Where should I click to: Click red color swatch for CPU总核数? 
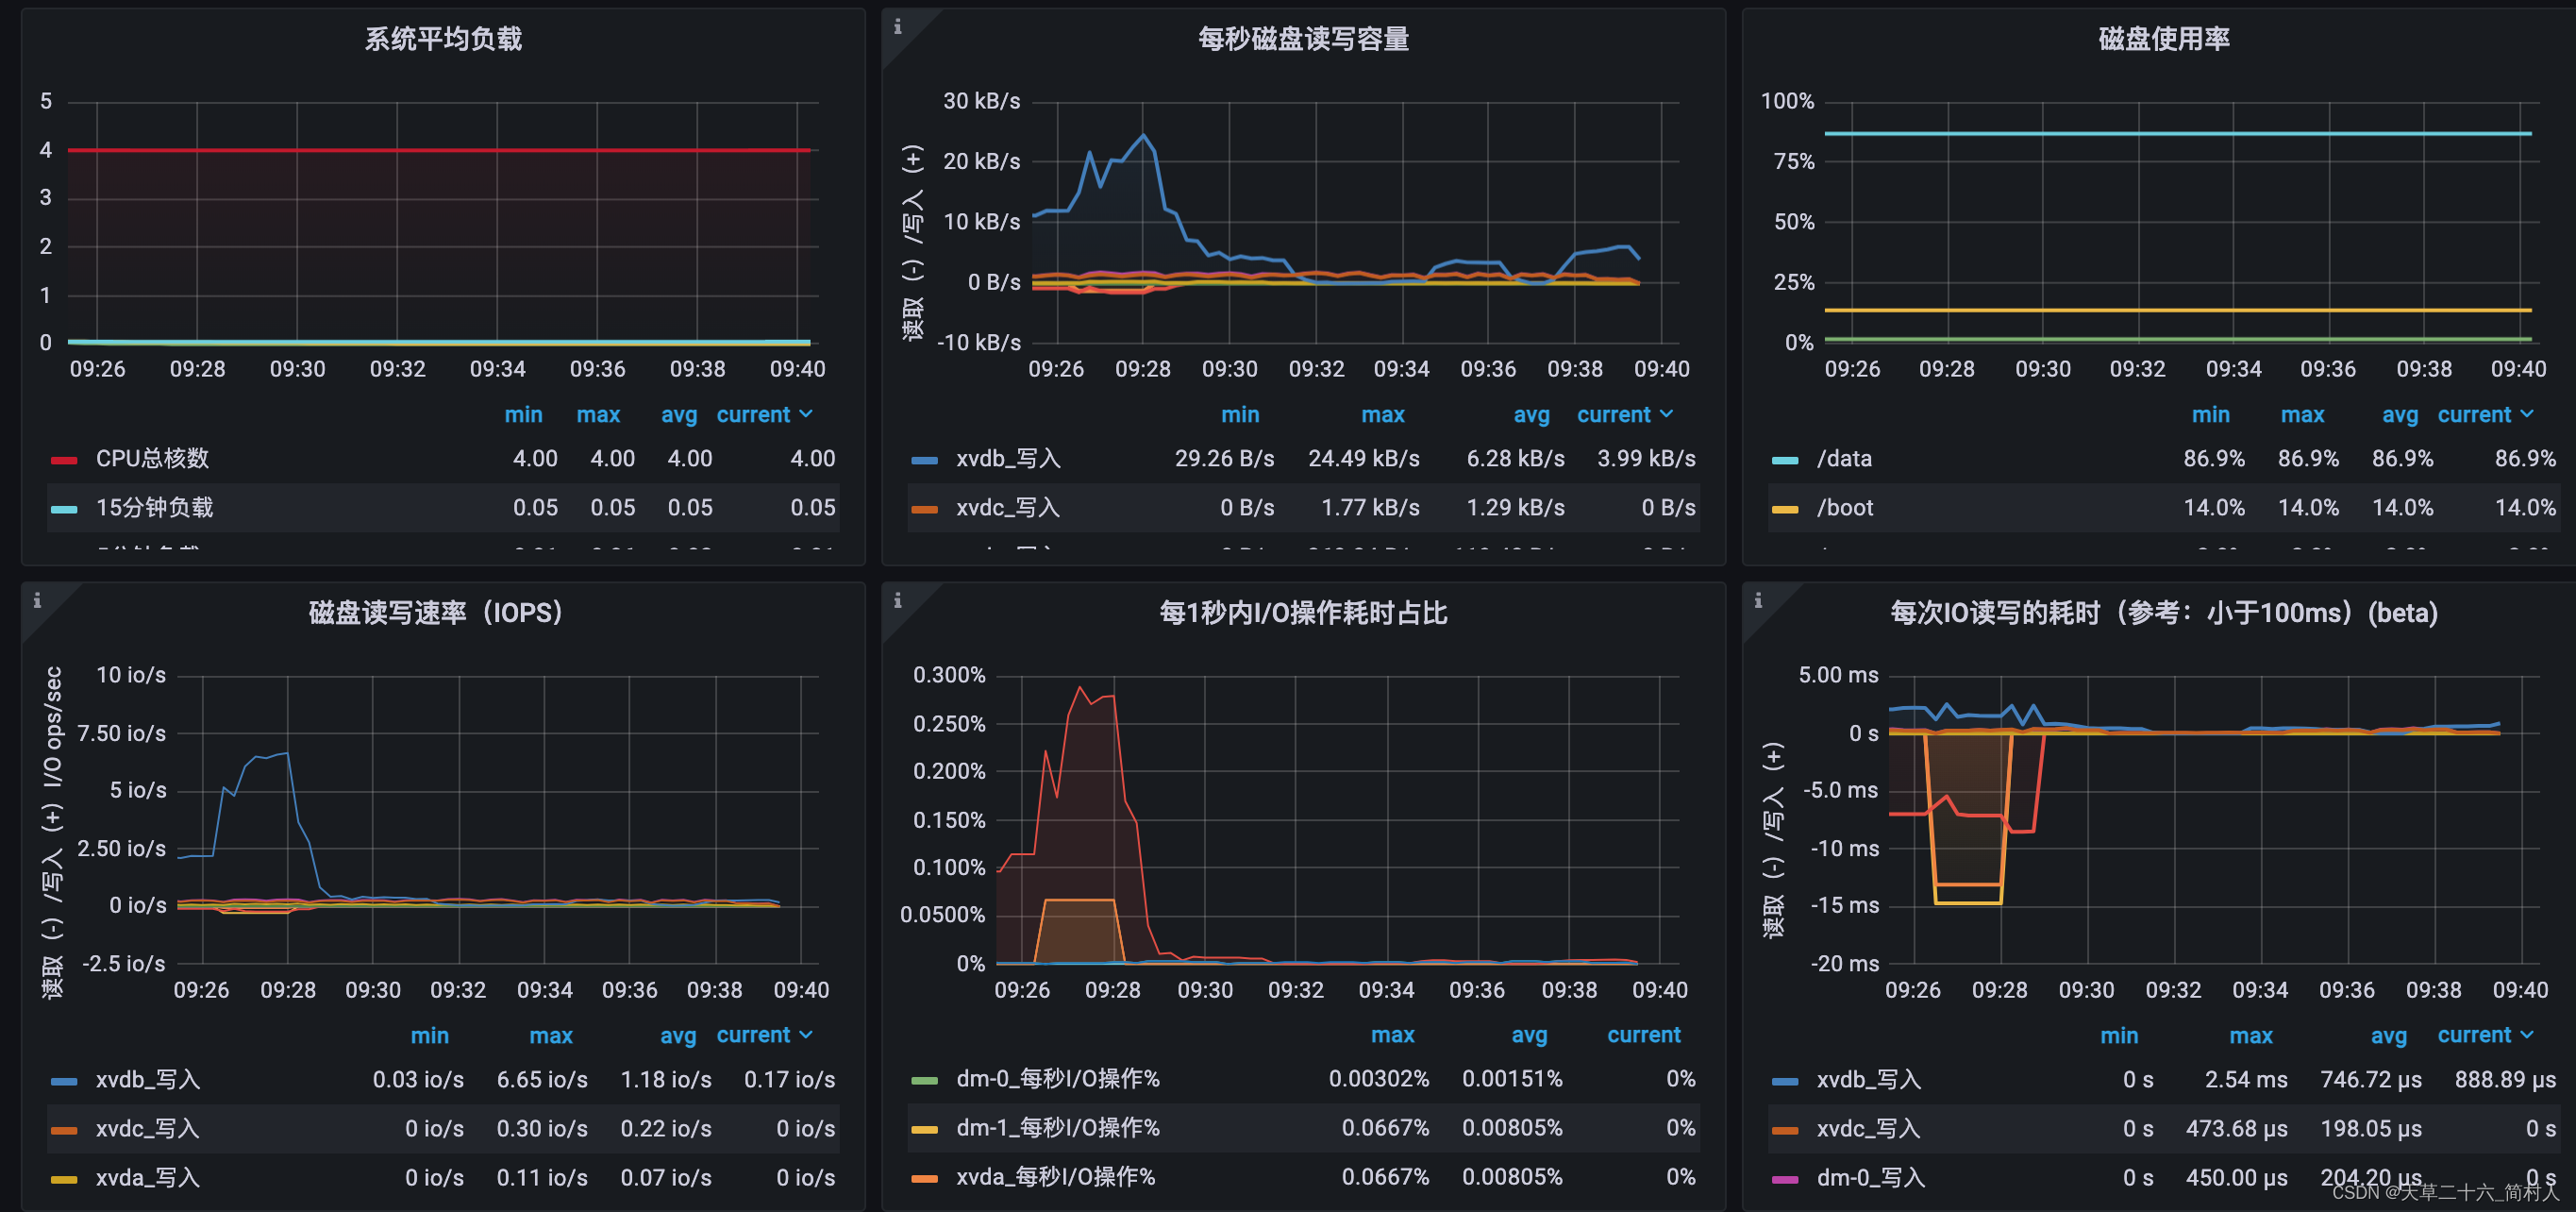pyautogui.click(x=64, y=460)
